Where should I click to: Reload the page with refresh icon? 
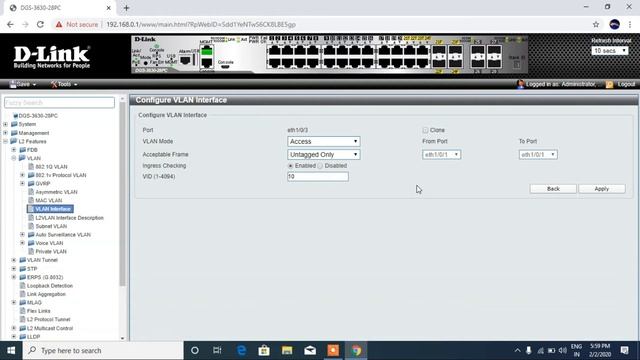point(40,24)
